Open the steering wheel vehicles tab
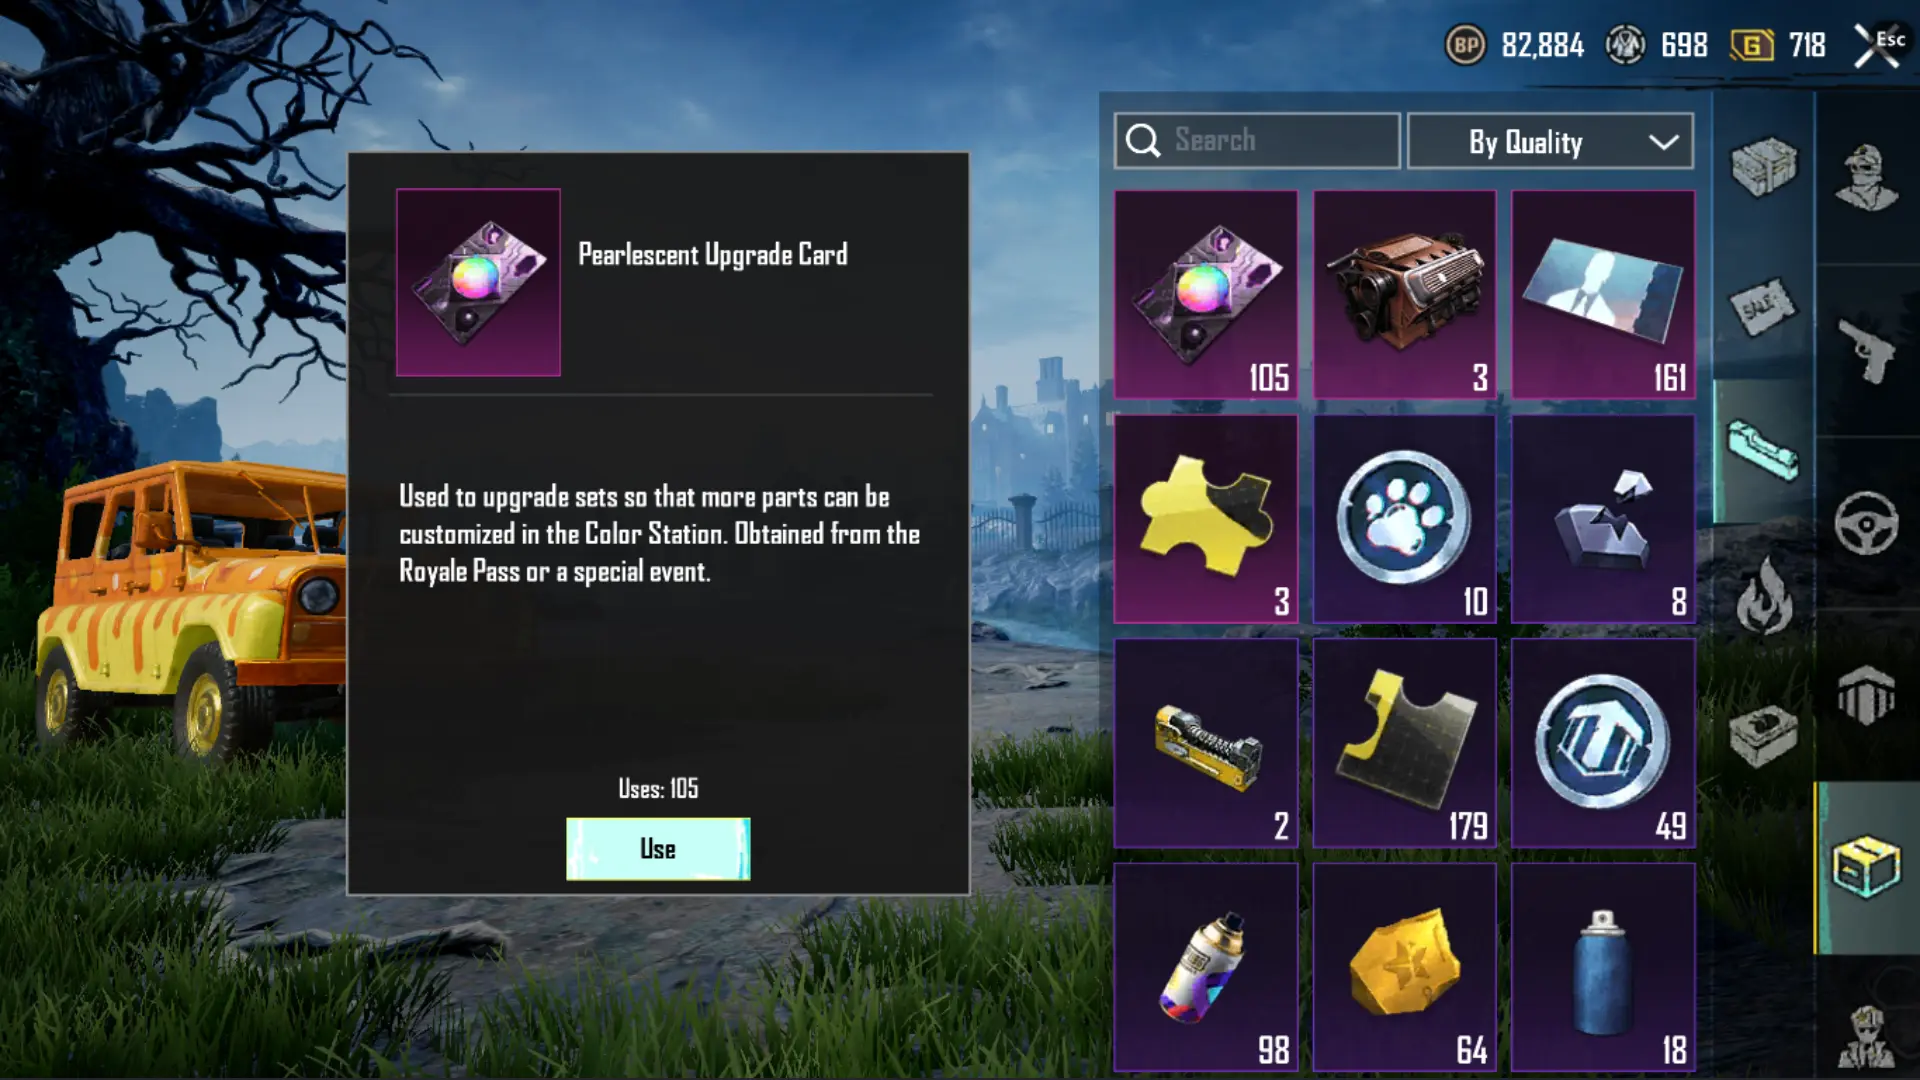The width and height of the screenshot is (1920, 1080). 1866,522
